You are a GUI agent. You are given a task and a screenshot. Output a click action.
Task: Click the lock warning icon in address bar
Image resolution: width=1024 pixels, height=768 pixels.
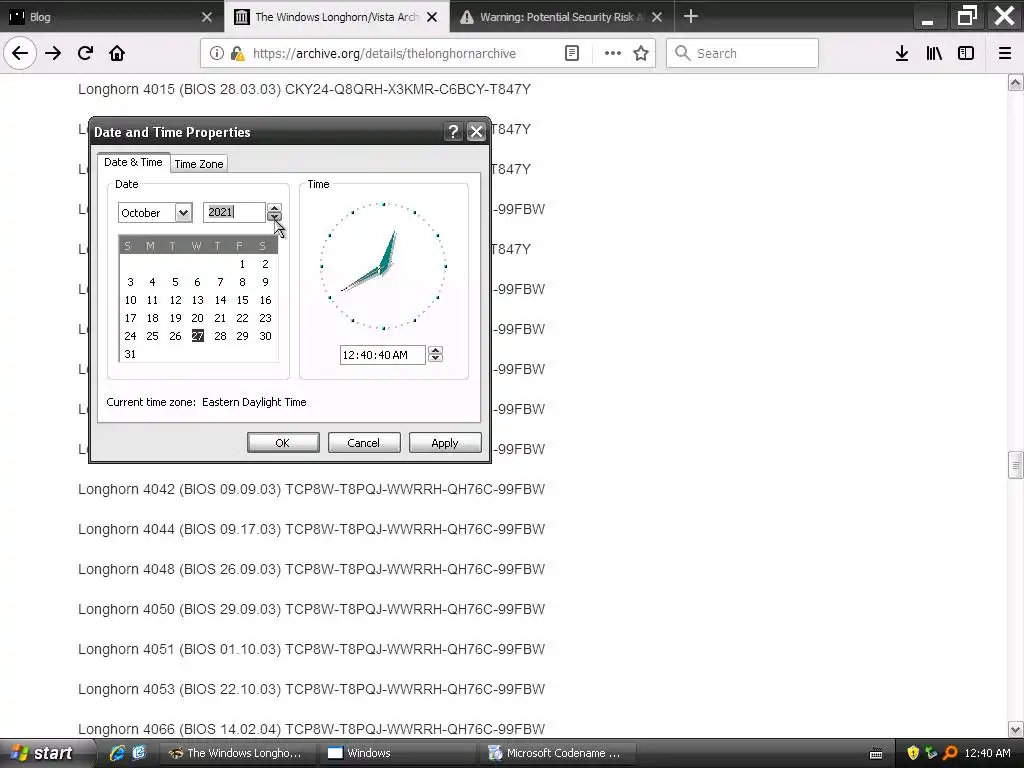pos(238,54)
